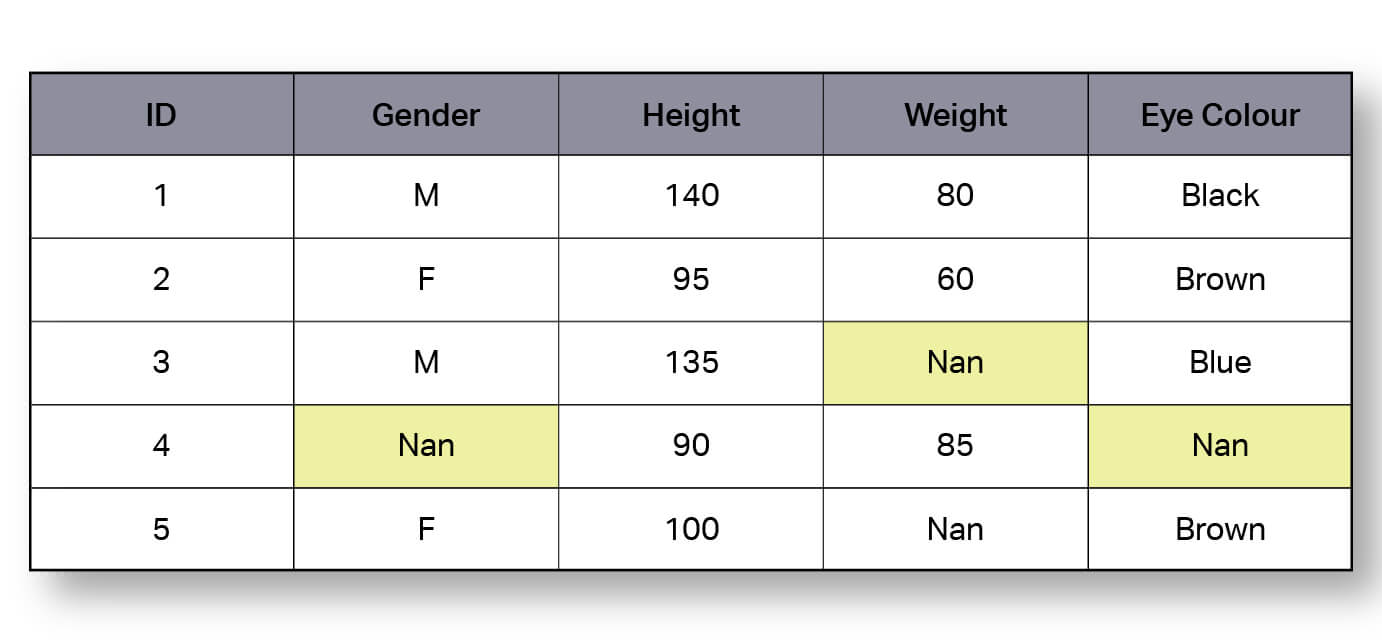Select the Brown cell in row 2
This screenshot has height=643, width=1382.
tap(1220, 280)
